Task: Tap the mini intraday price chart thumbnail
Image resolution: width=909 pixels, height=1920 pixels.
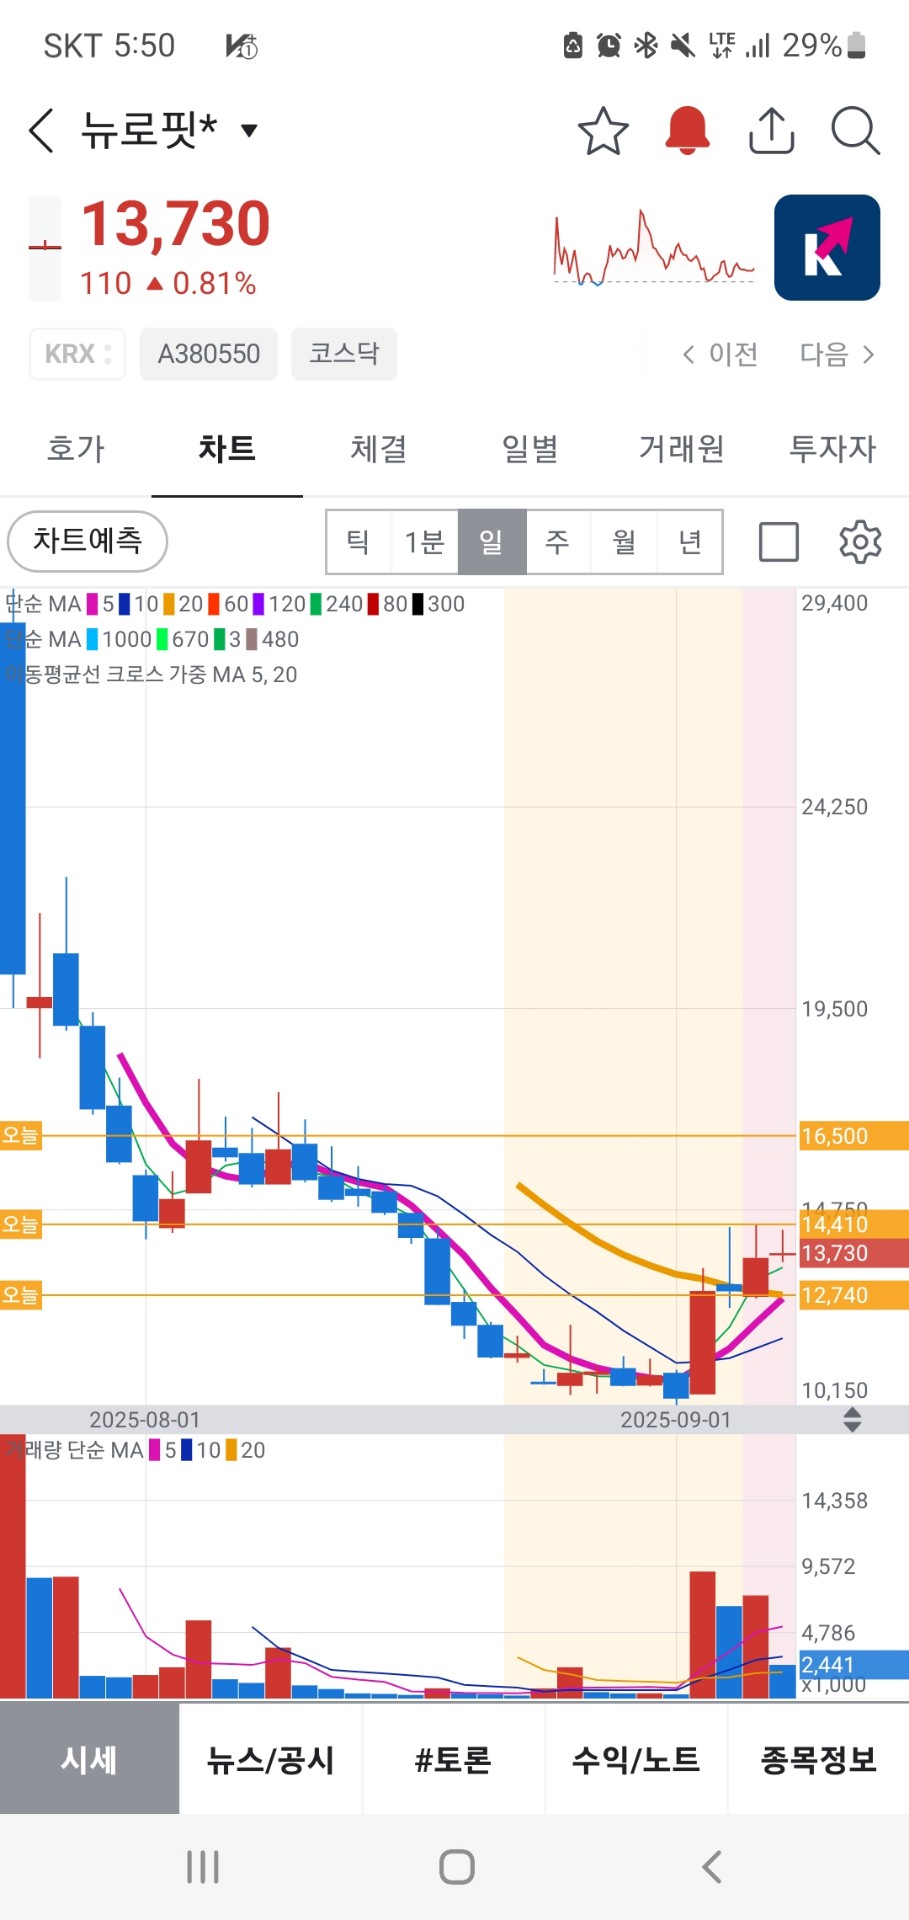Action: 654,248
